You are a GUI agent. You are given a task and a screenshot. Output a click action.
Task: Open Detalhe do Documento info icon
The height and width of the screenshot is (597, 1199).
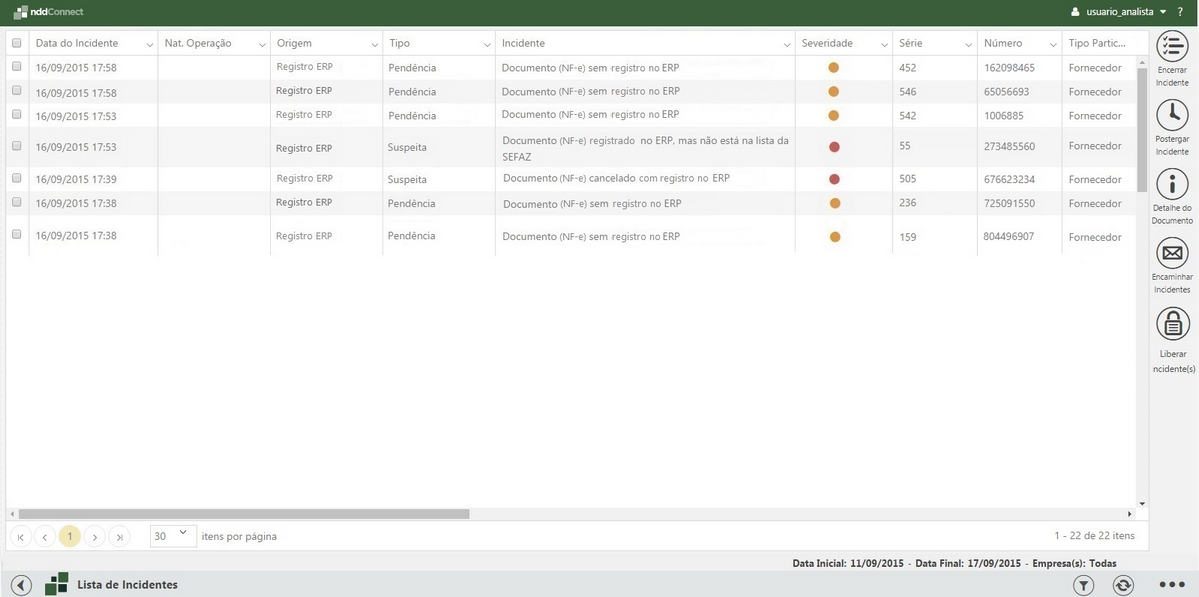1172,183
